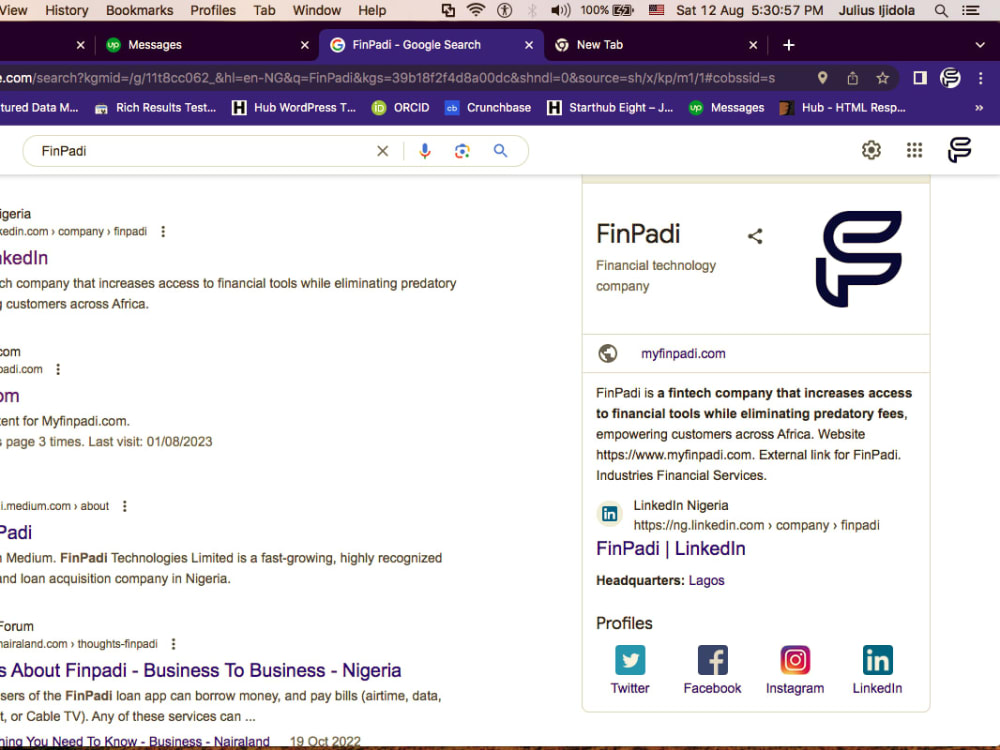Click the battery 100% status

coord(607,10)
